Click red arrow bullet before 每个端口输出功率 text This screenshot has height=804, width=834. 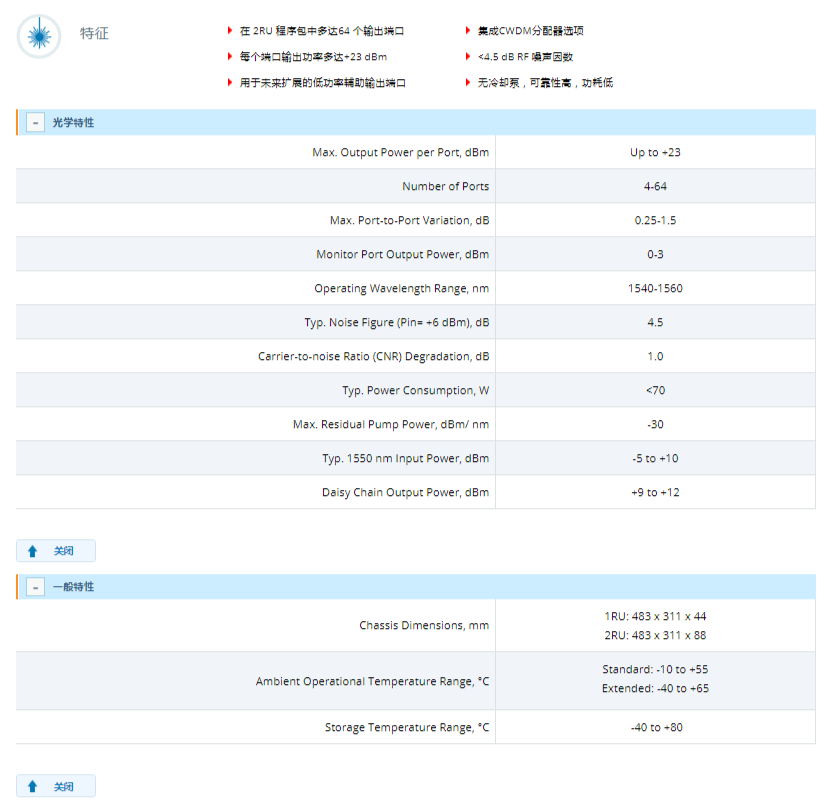(230, 57)
